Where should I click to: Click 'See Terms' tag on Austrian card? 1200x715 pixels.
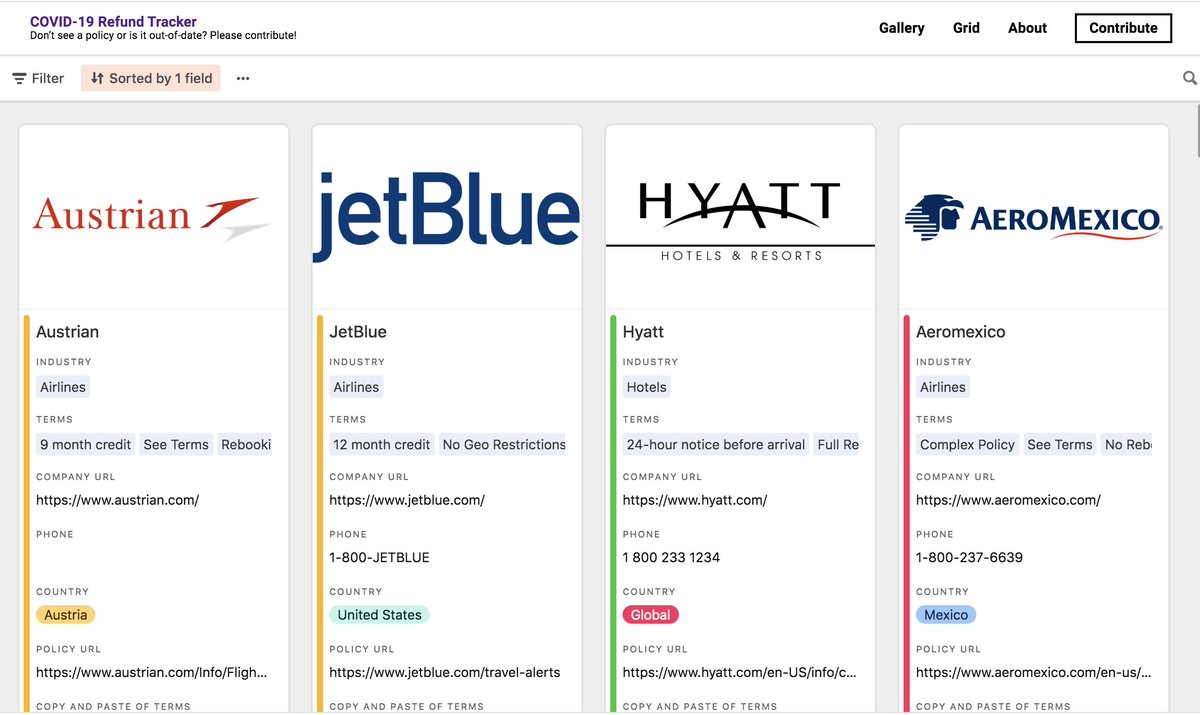[176, 445]
